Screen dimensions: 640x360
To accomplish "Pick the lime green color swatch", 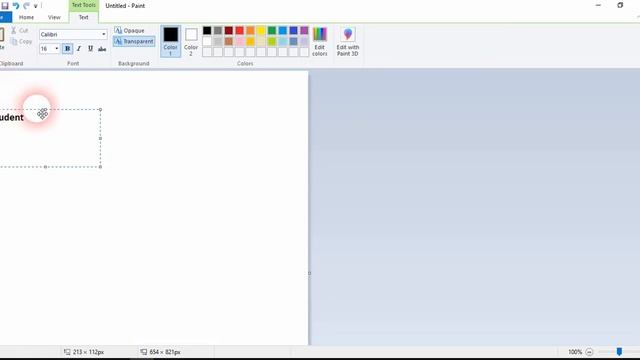I will pos(272,41).
